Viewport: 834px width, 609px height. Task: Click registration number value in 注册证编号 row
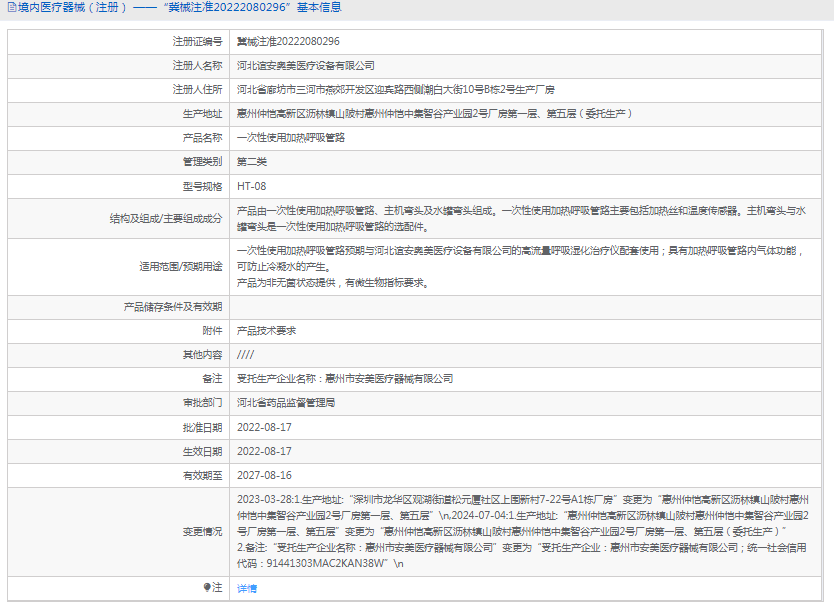pos(288,41)
